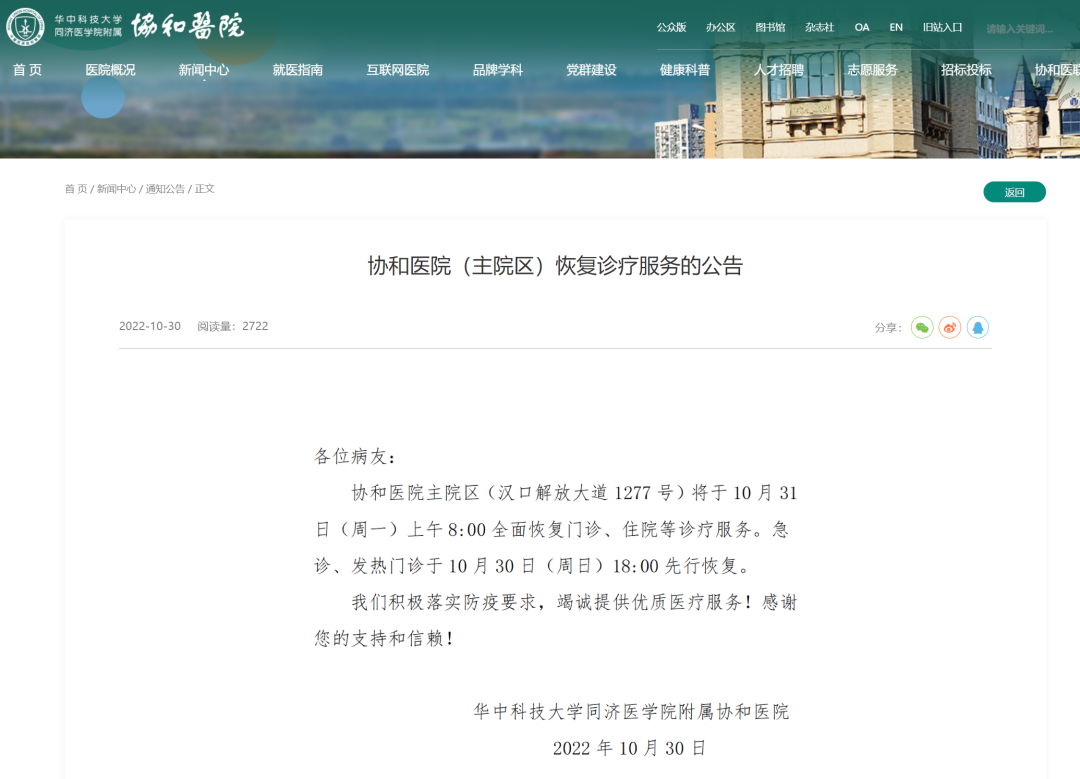Click the keyword search input field

click(1025, 29)
